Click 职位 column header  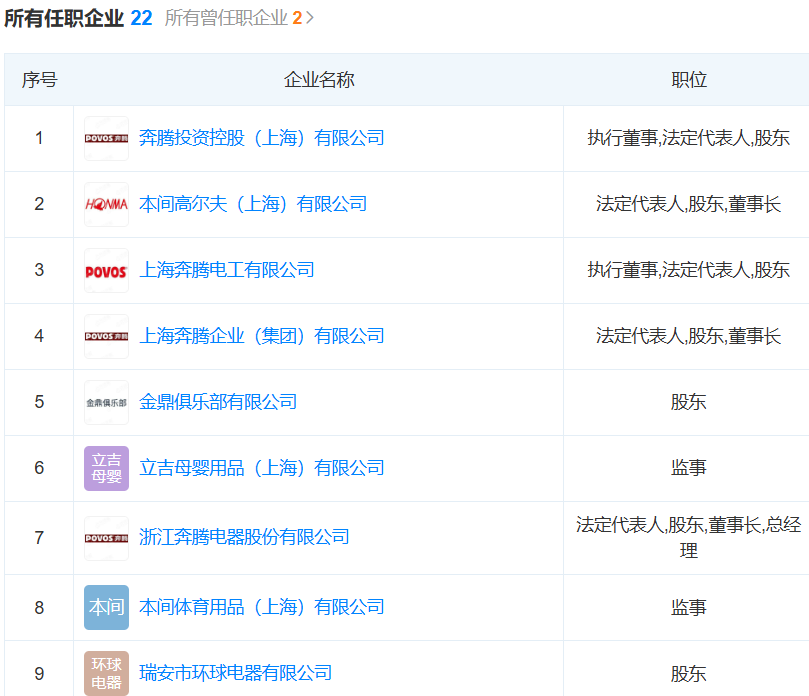pos(688,80)
